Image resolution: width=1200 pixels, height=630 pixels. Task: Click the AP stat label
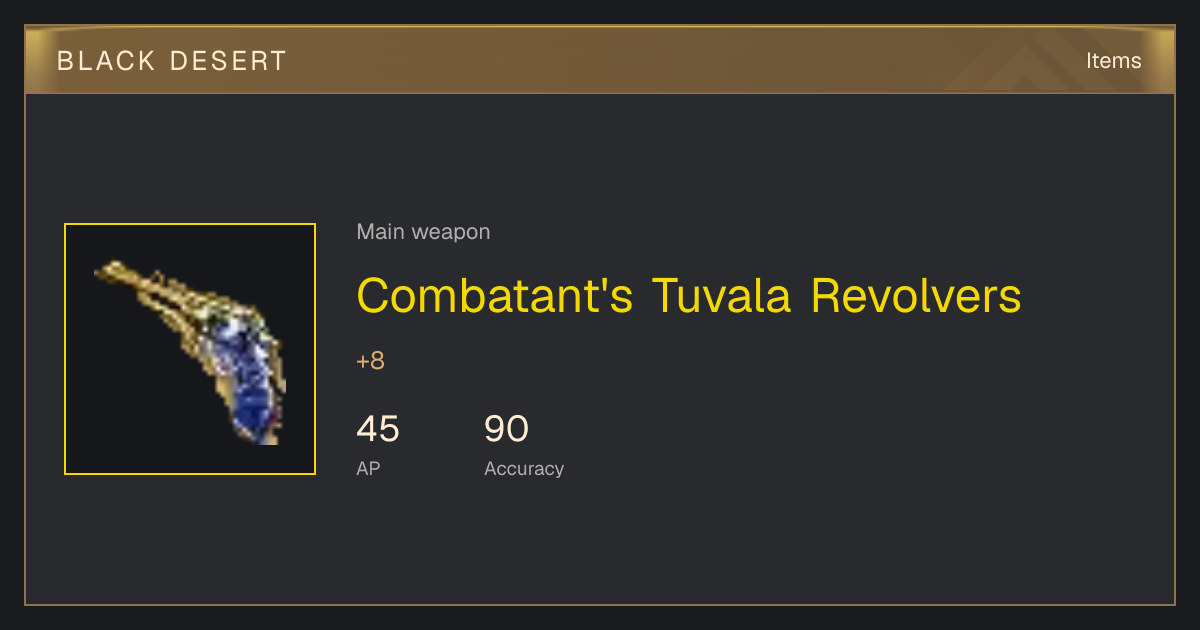coord(368,468)
